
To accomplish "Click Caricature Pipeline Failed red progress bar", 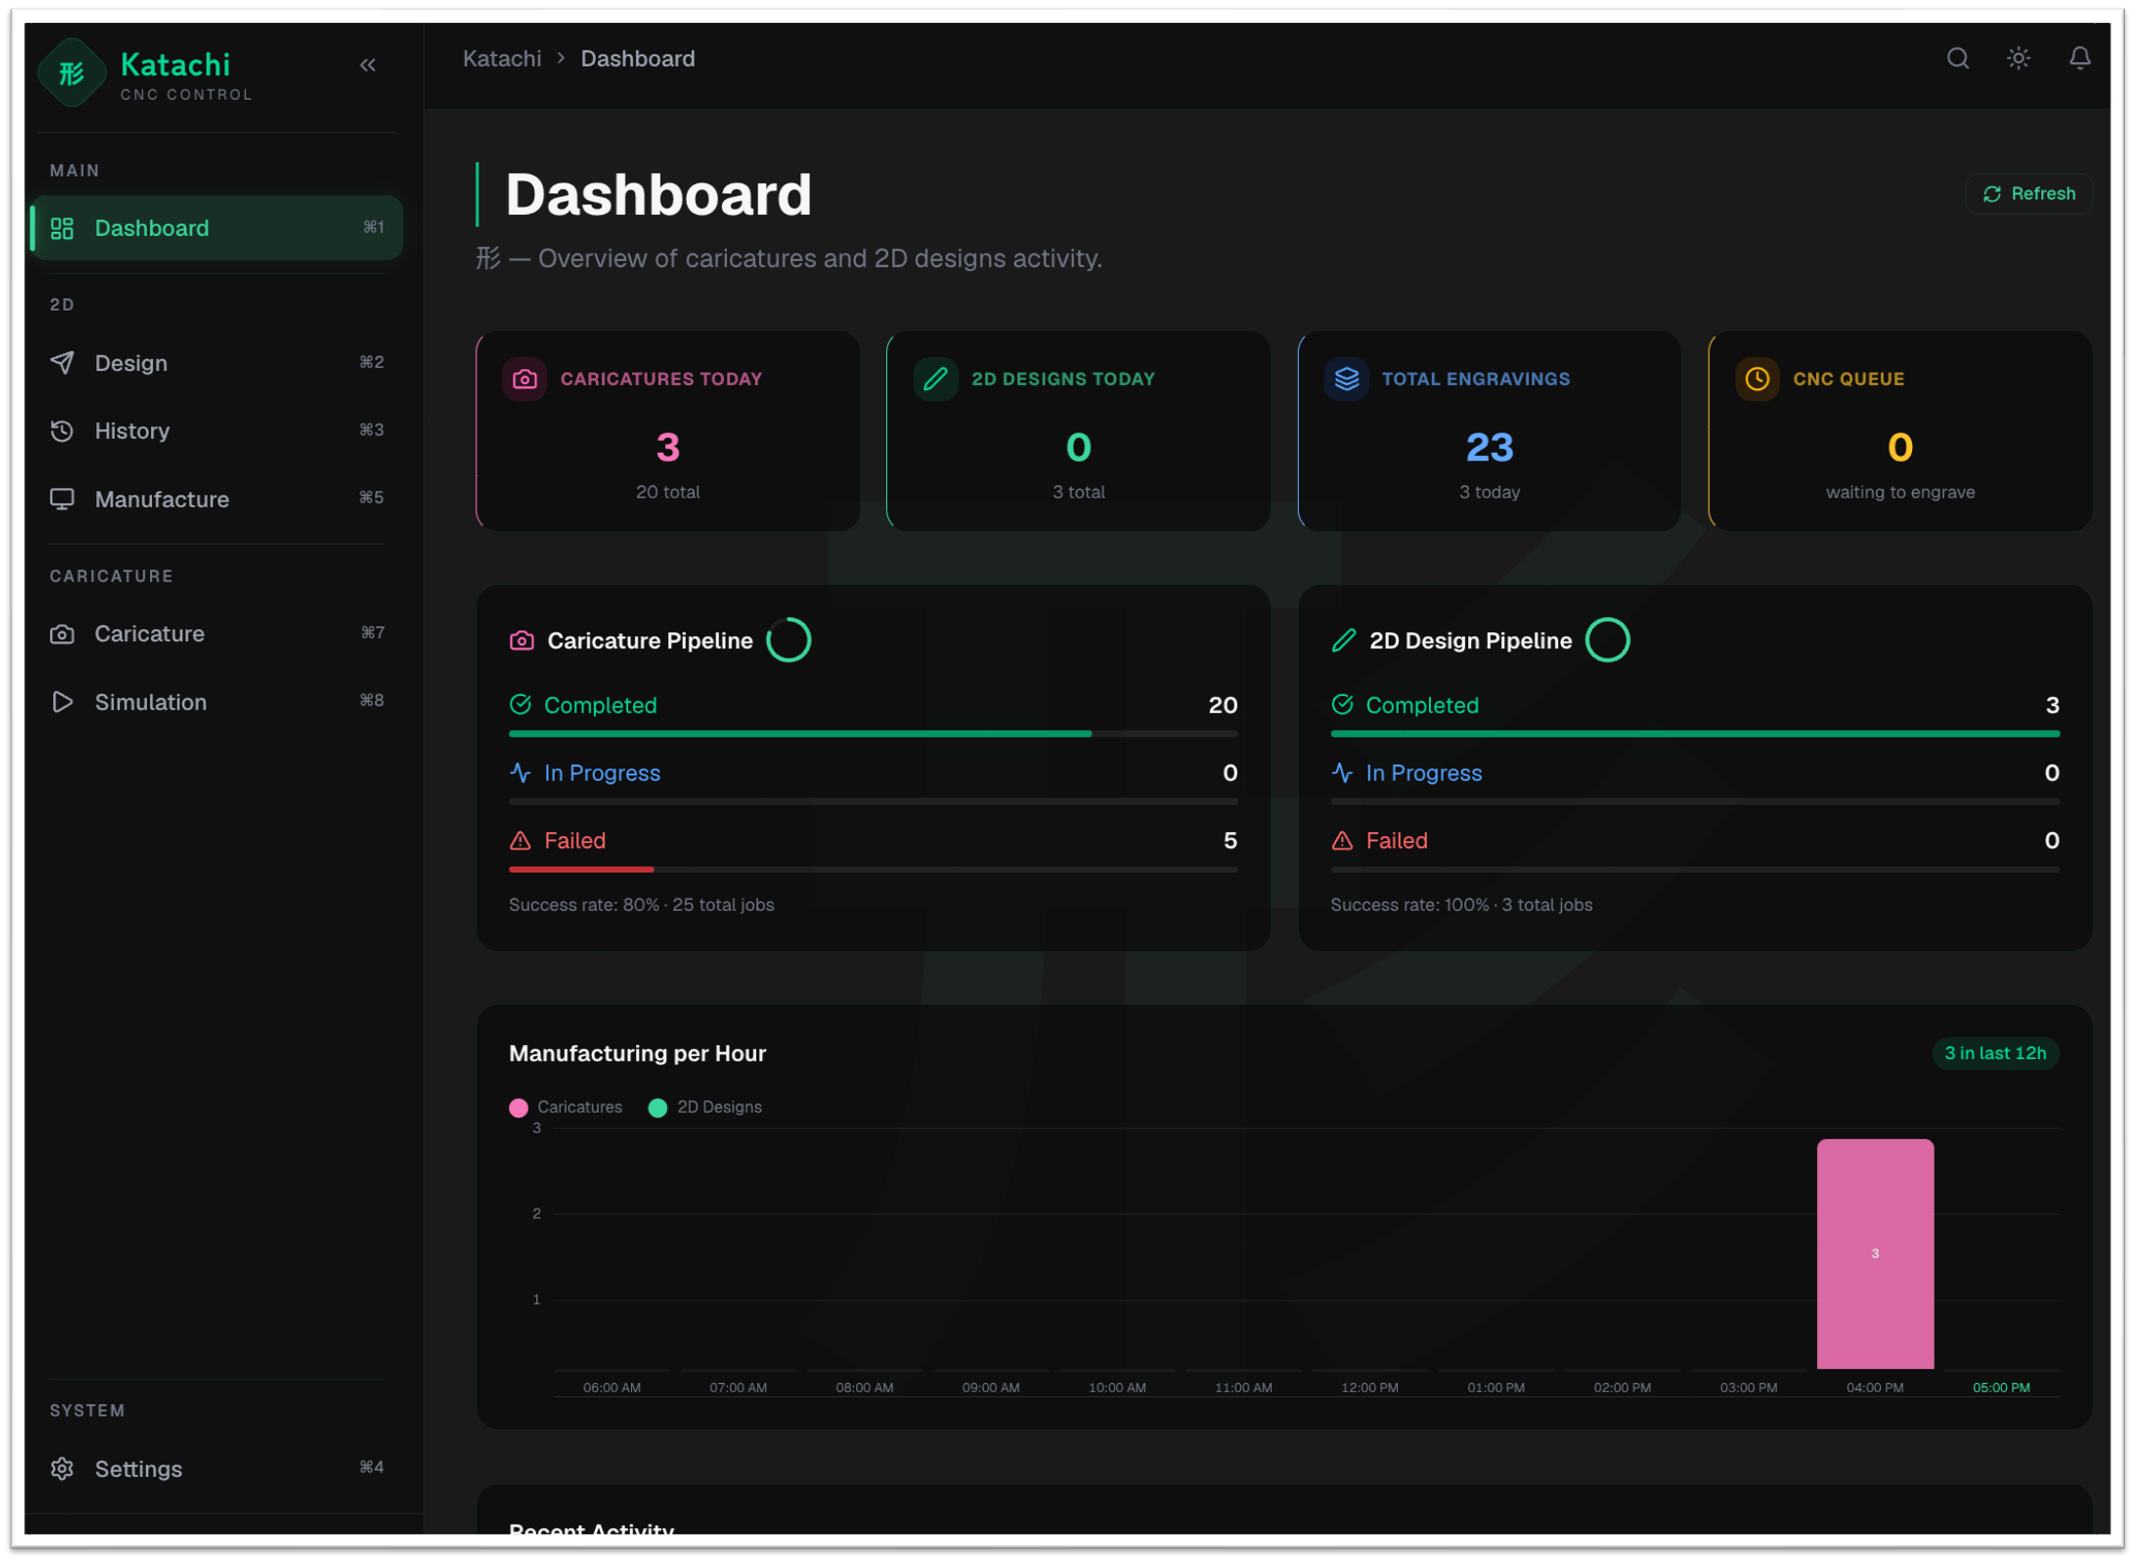I will point(581,870).
